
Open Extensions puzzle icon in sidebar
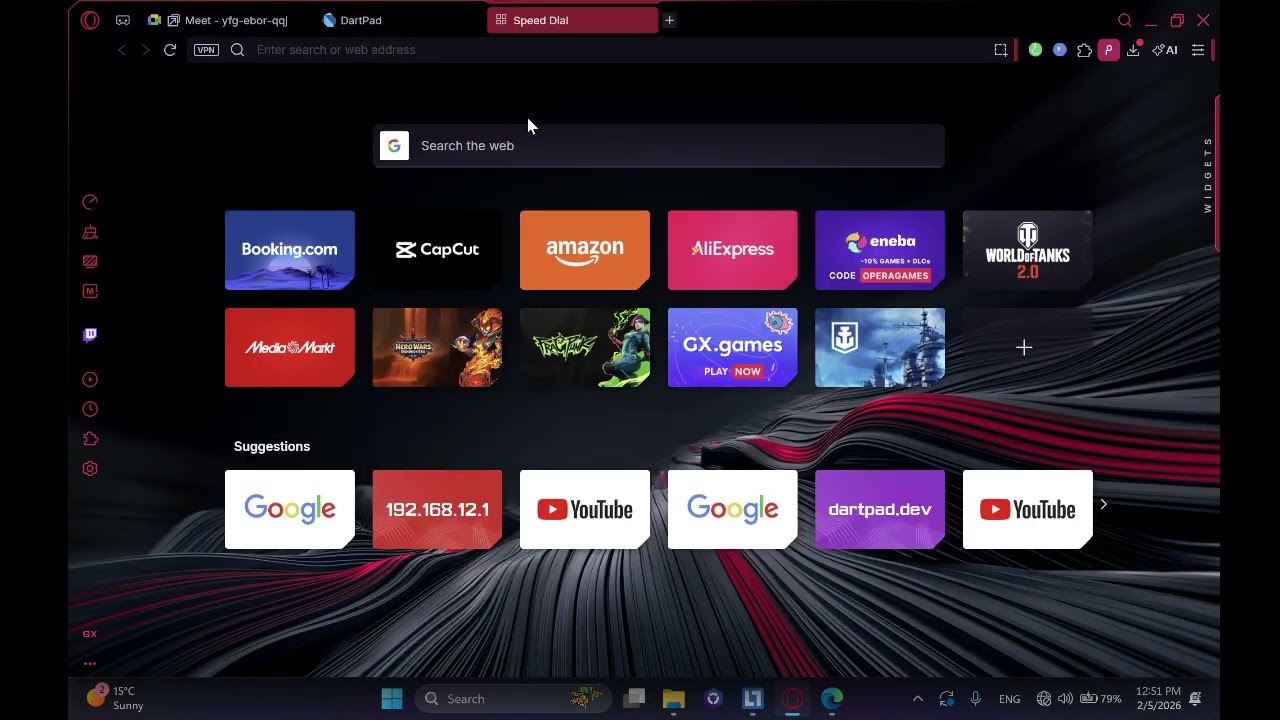point(90,439)
